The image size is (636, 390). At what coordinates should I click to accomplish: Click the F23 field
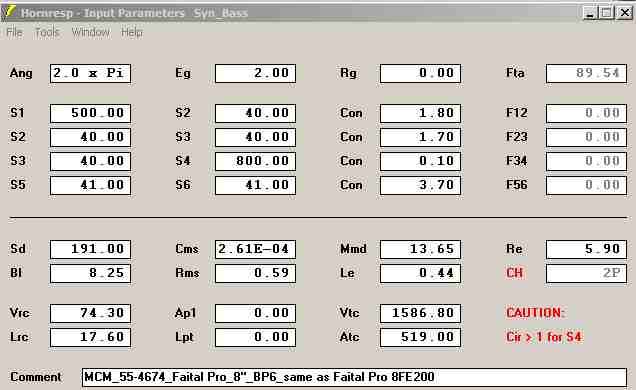click(x=586, y=137)
